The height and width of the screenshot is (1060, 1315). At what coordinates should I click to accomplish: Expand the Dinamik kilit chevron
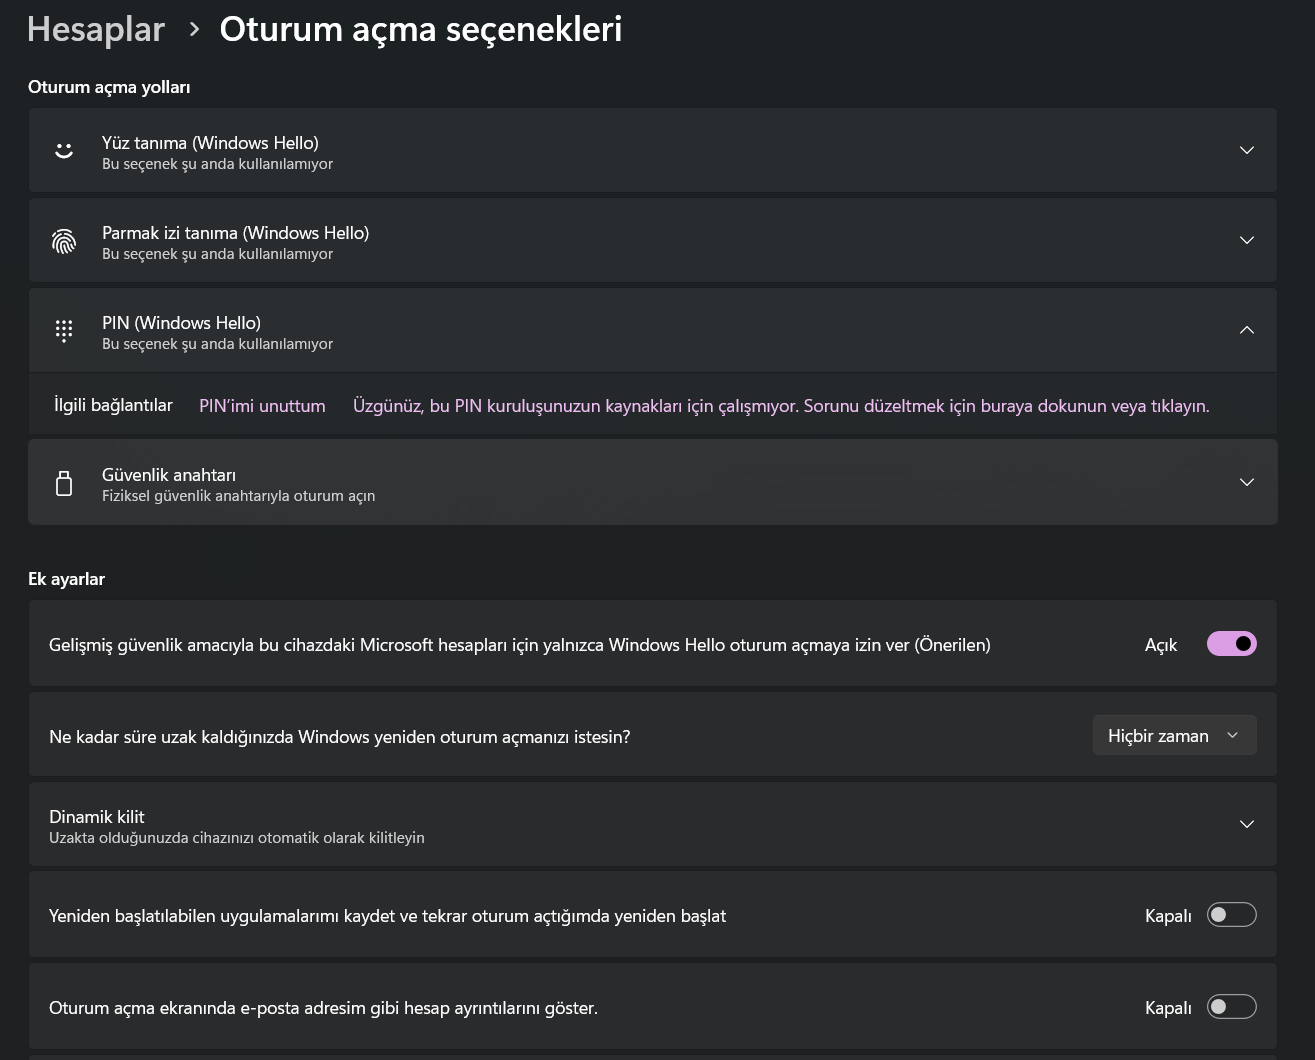pyautogui.click(x=1247, y=824)
